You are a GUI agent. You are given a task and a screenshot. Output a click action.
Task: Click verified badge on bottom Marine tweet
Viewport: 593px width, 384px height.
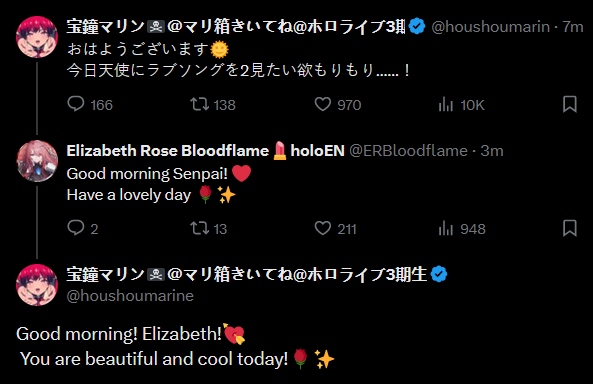(439, 274)
